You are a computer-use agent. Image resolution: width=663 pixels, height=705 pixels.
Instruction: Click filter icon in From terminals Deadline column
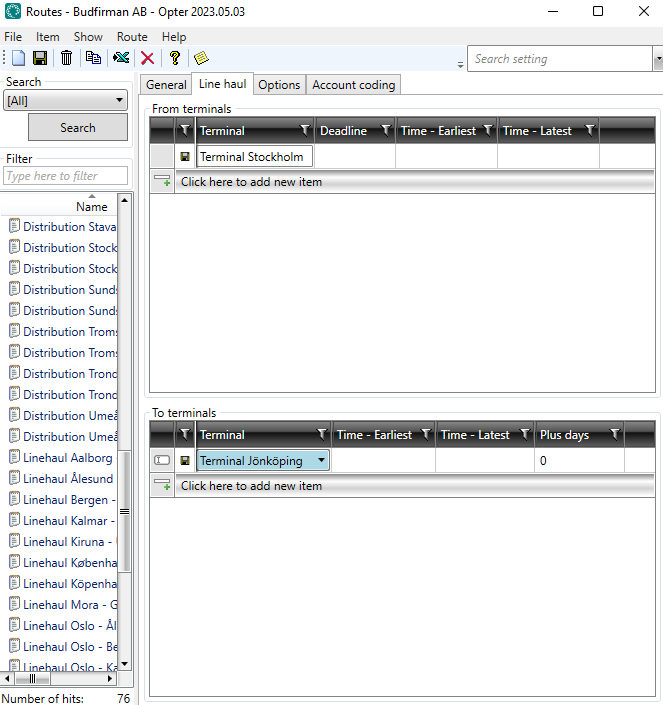(x=385, y=131)
